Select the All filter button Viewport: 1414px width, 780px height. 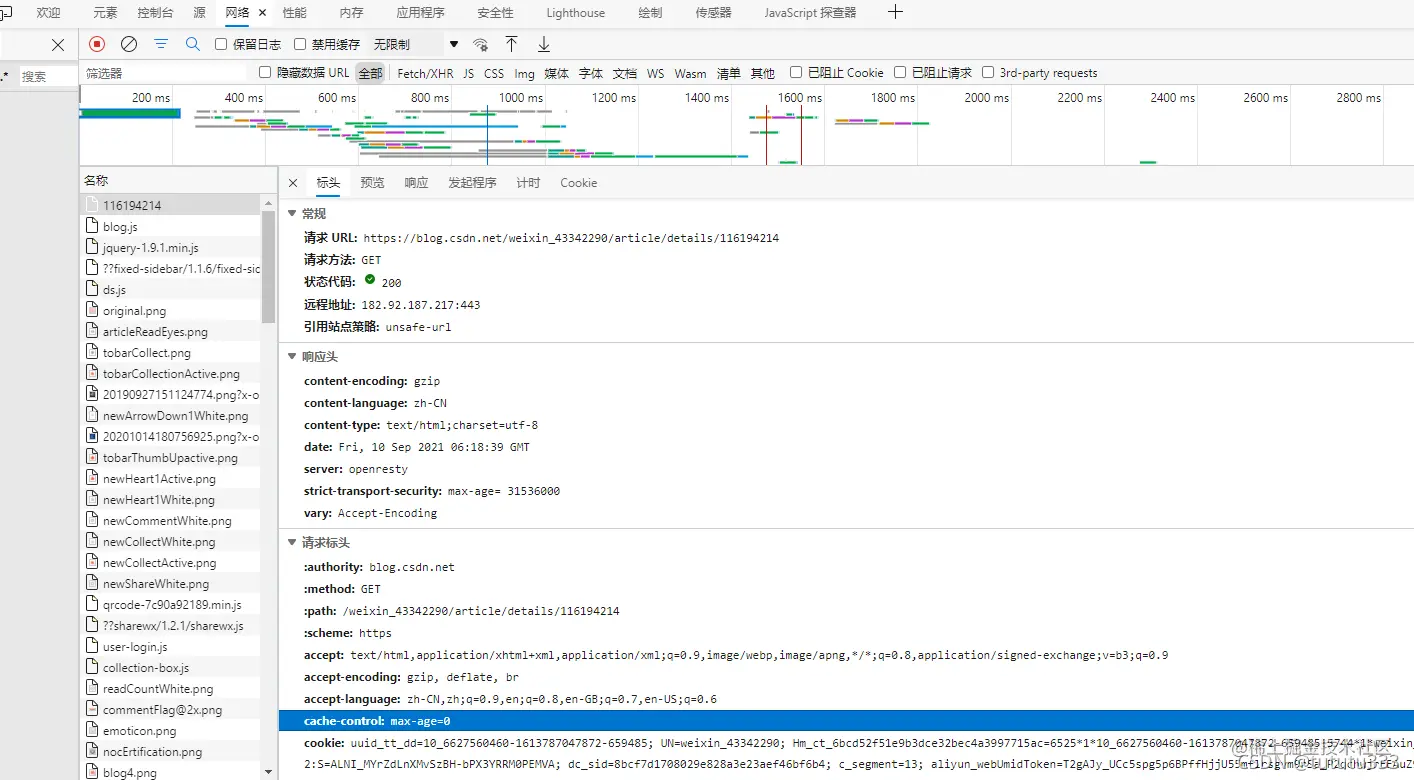point(370,73)
